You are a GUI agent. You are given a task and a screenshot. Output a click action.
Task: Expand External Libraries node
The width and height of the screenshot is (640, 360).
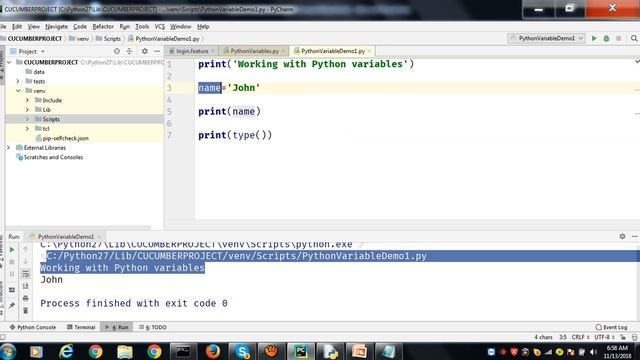coord(9,147)
